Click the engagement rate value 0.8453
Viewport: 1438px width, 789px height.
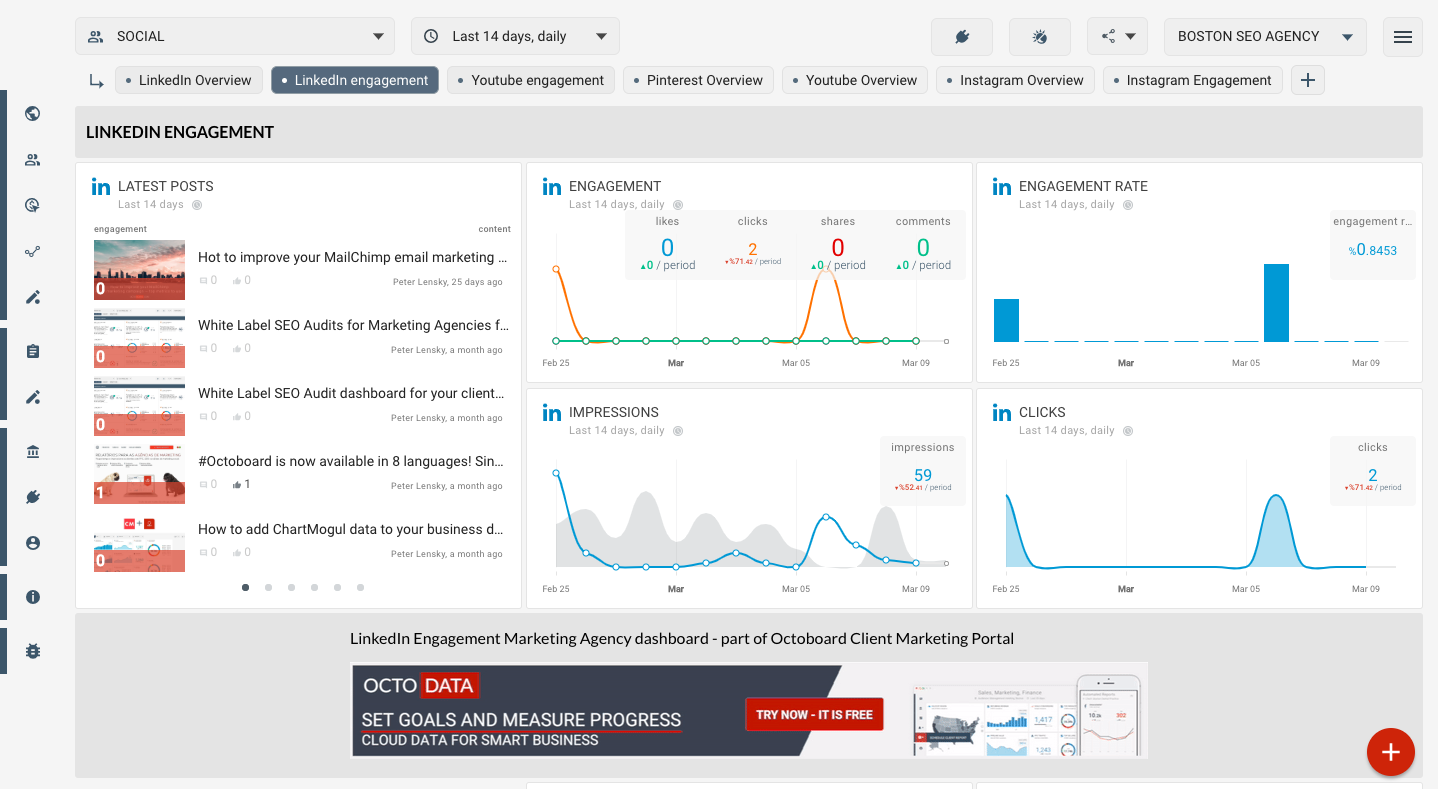click(1372, 250)
